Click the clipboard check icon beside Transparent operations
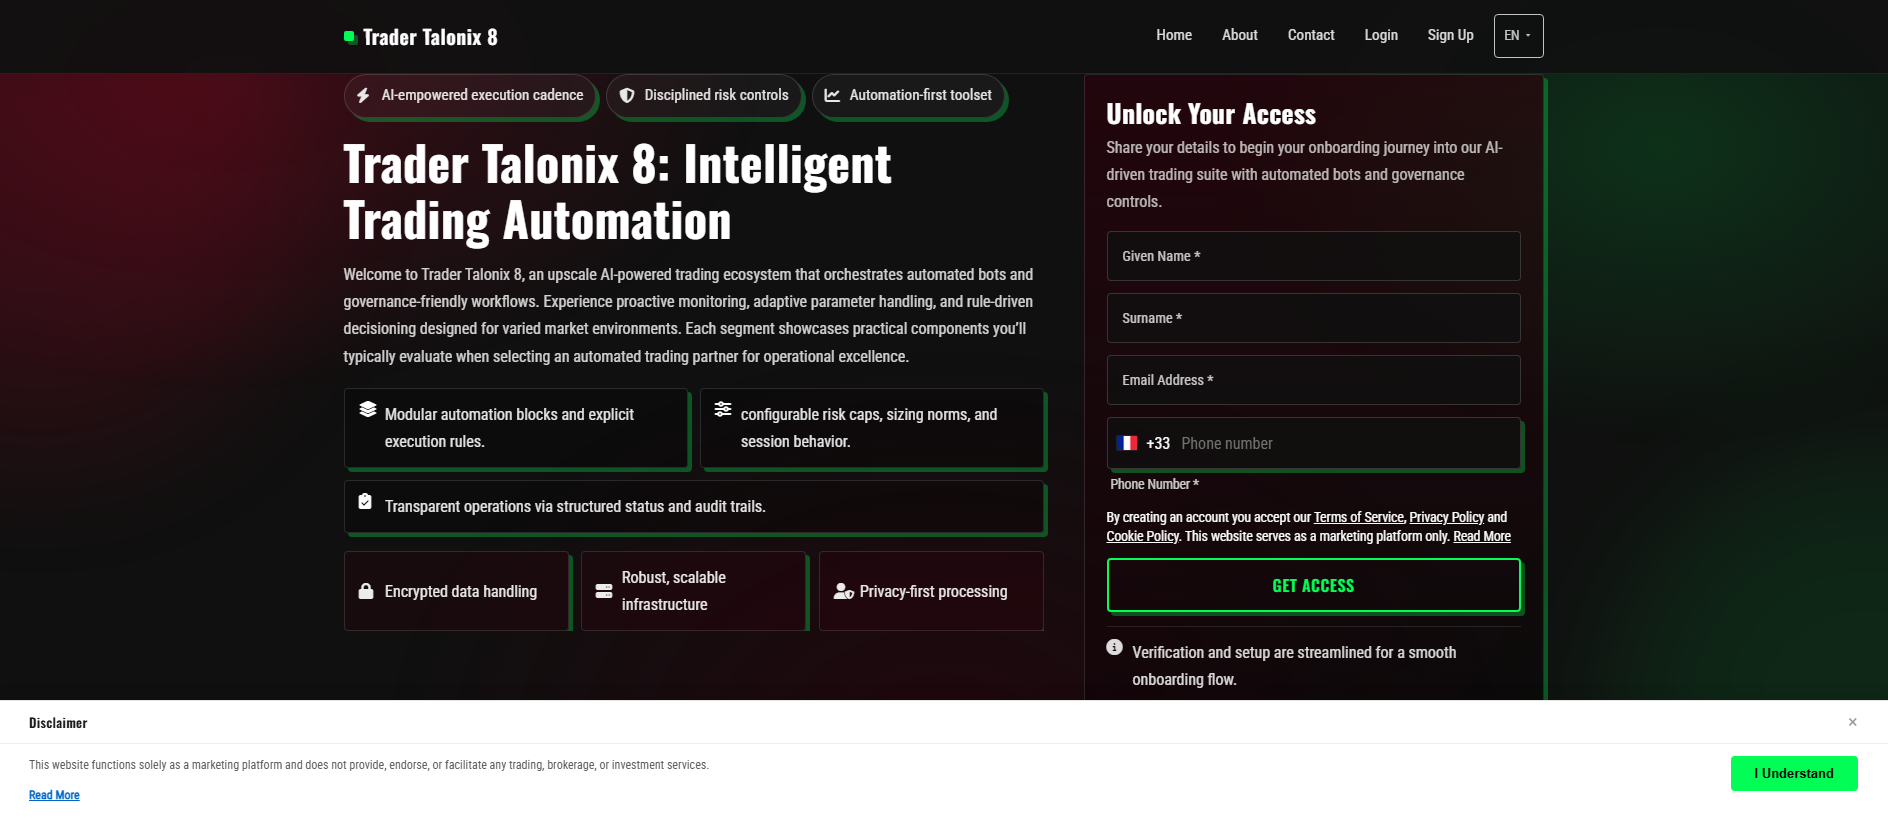This screenshot has height=818, width=1888. [365, 501]
